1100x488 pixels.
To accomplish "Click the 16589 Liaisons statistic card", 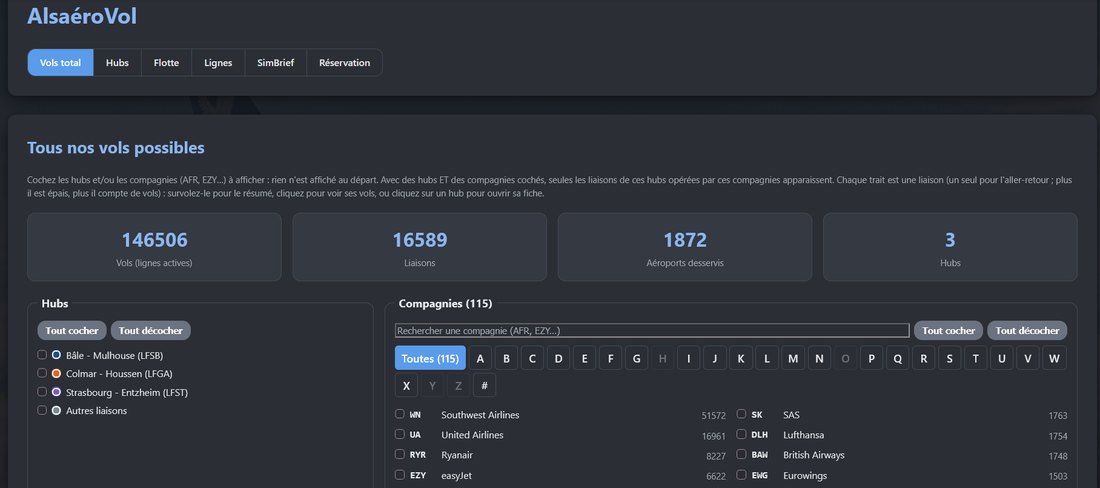I will 420,247.
